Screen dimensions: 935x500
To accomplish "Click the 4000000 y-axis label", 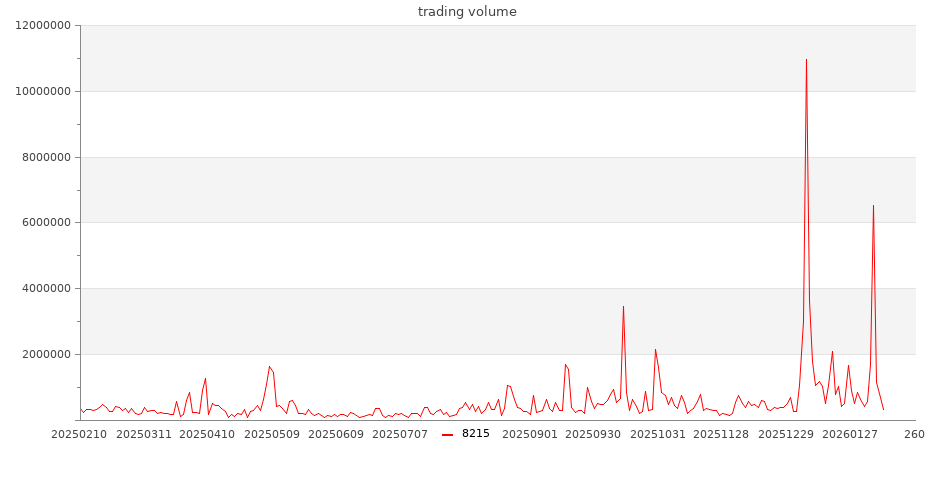I will [41, 289].
